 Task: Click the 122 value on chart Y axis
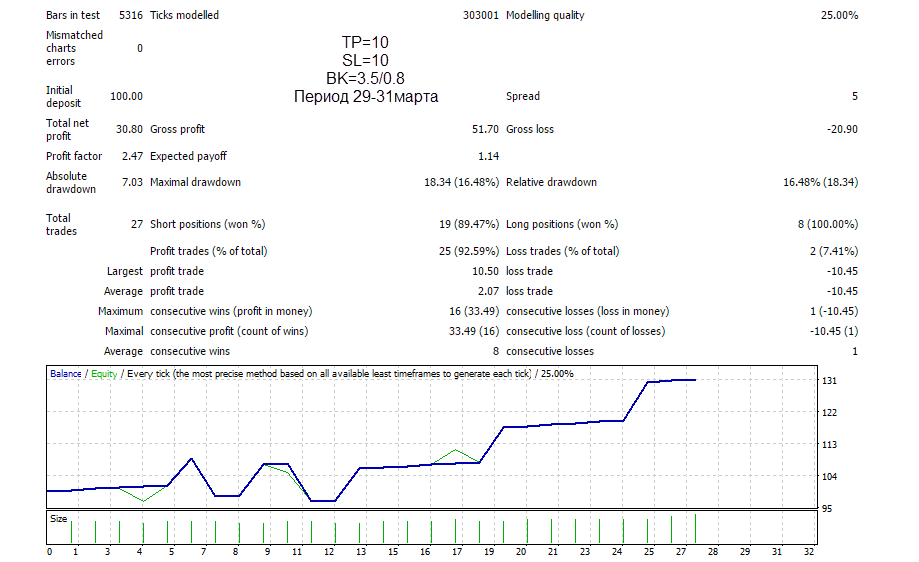829,413
